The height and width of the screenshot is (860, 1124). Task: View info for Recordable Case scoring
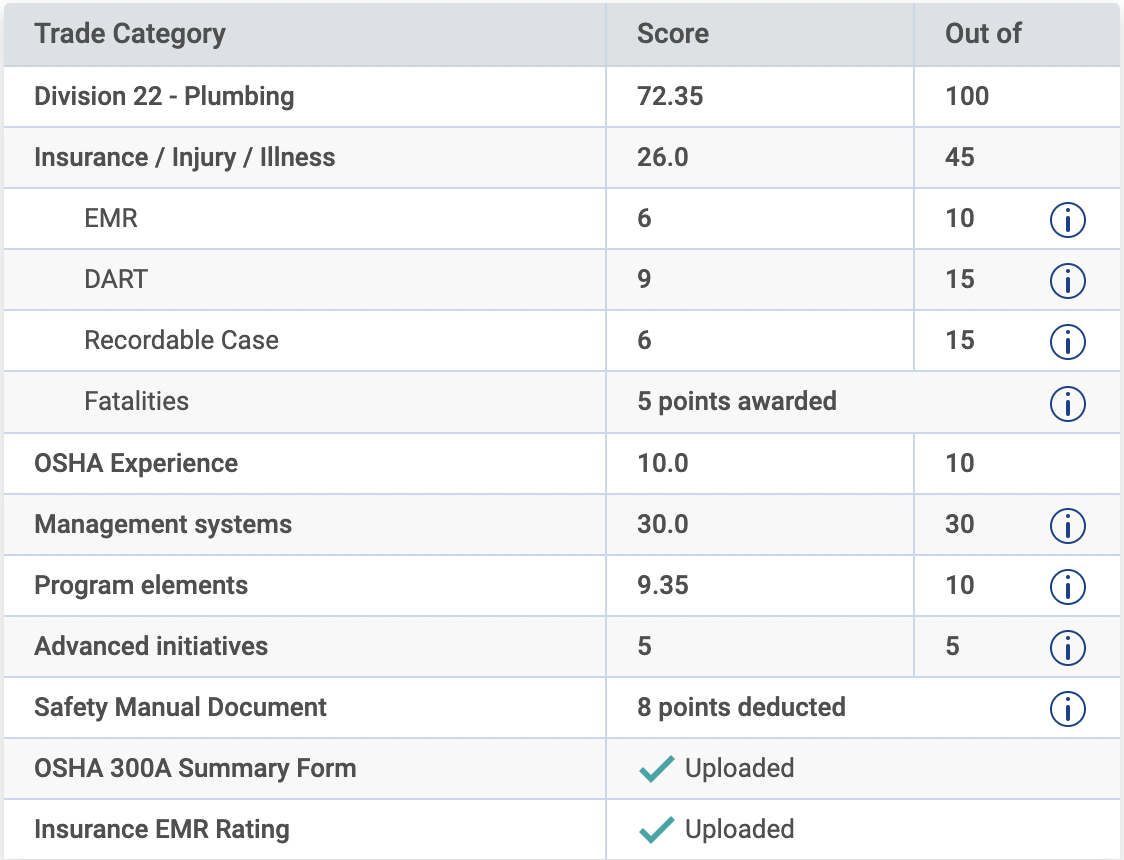pyautogui.click(x=1067, y=341)
